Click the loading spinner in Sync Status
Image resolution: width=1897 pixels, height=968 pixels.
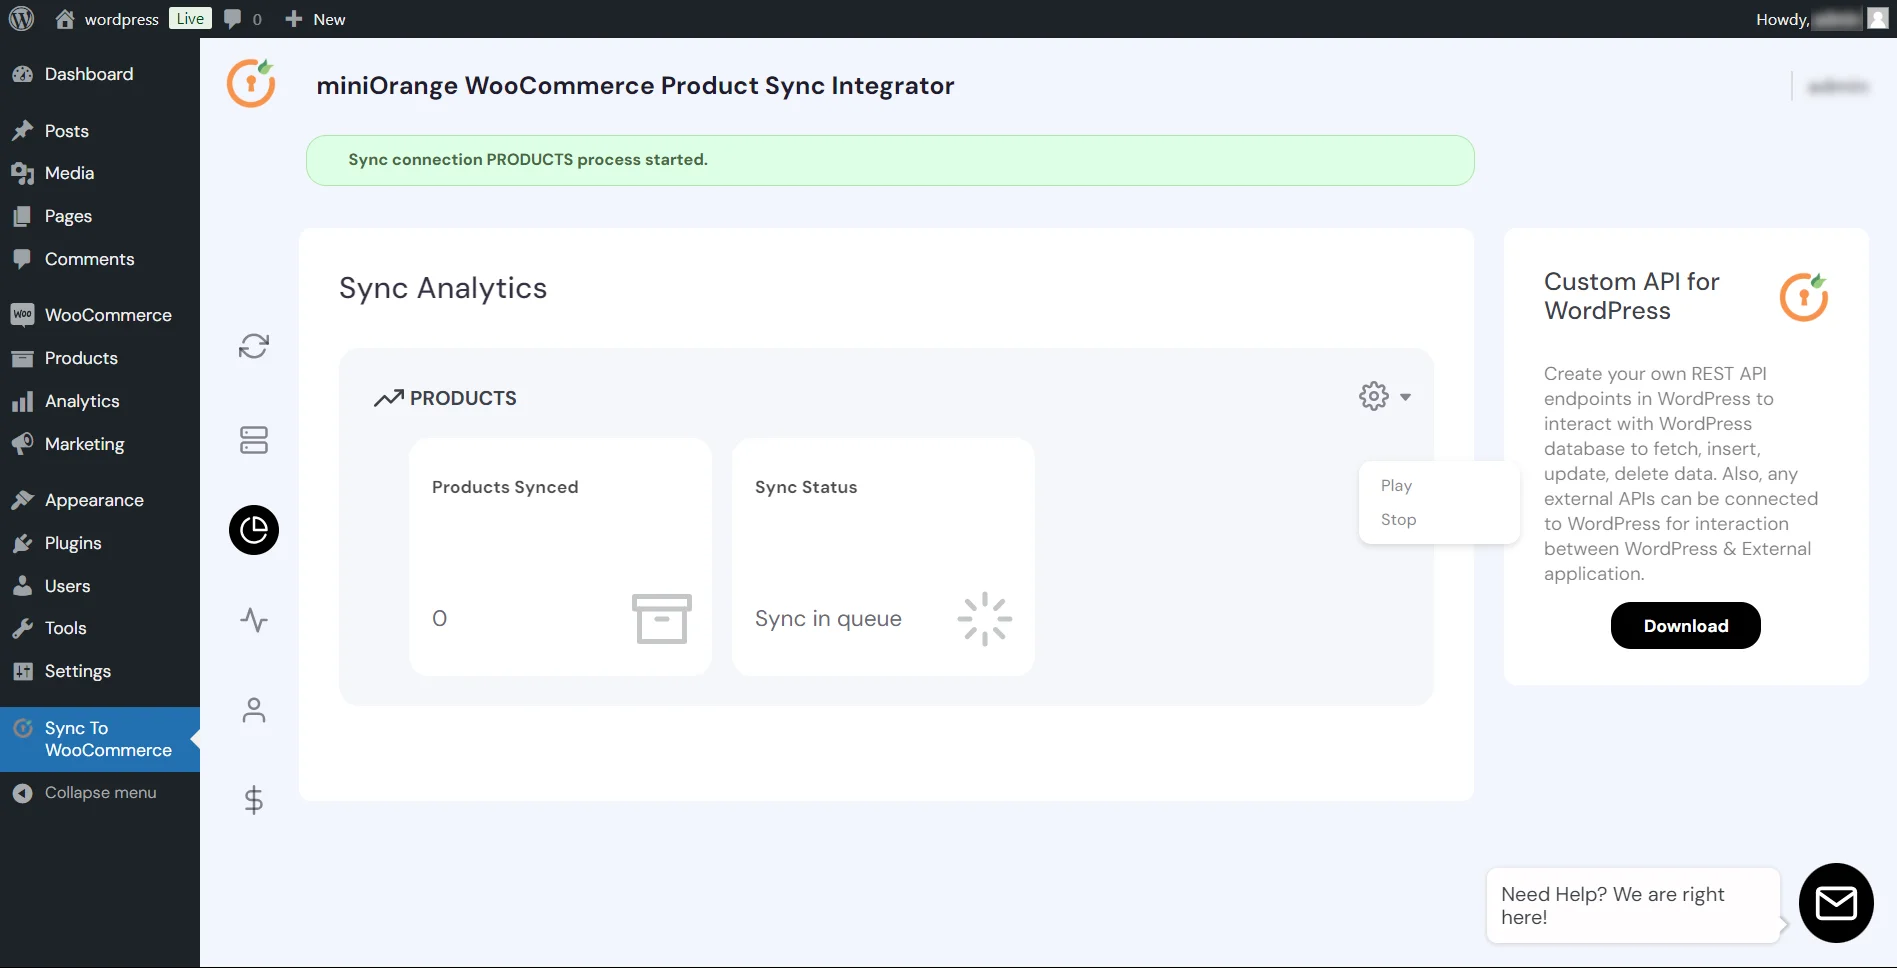[985, 619]
